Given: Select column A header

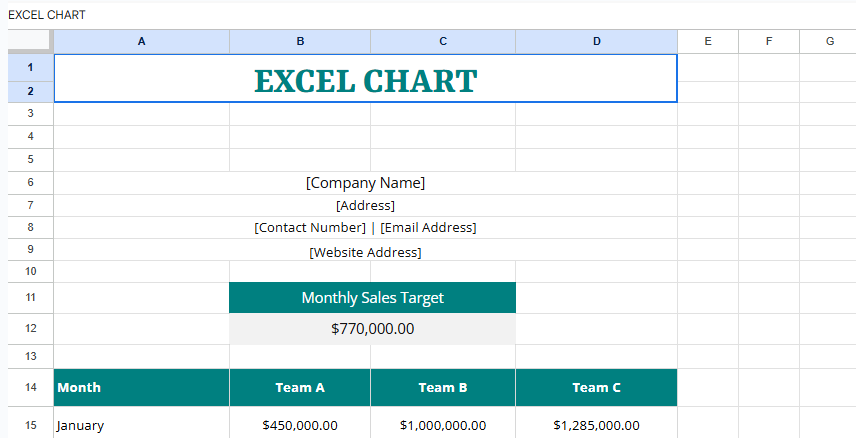Looking at the screenshot, I should click(141, 41).
